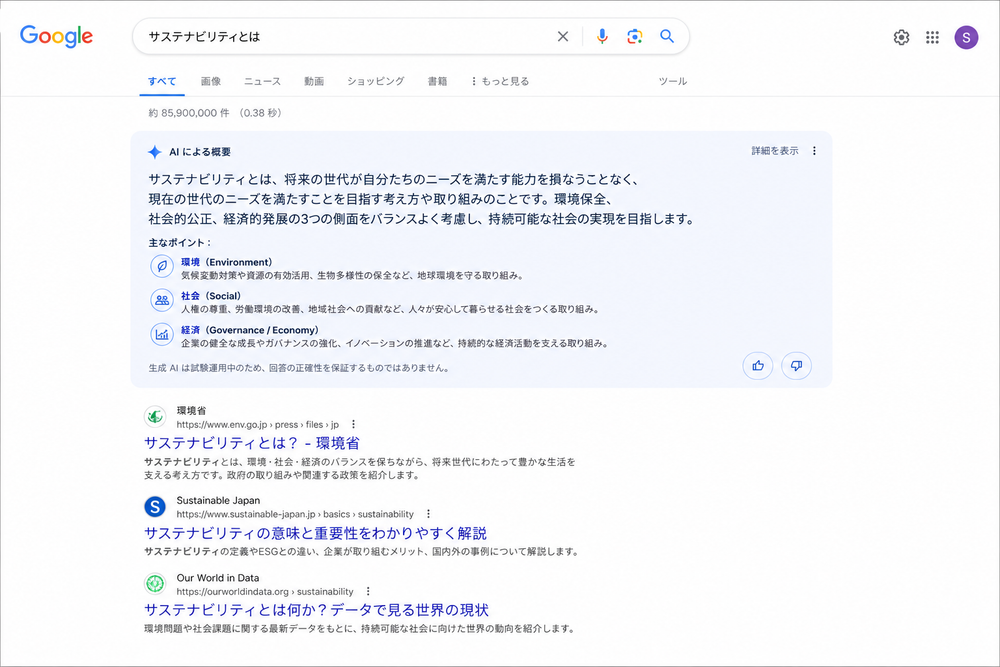
Task: Click the 約 85,900,000 件 result count
Action: tap(189, 113)
